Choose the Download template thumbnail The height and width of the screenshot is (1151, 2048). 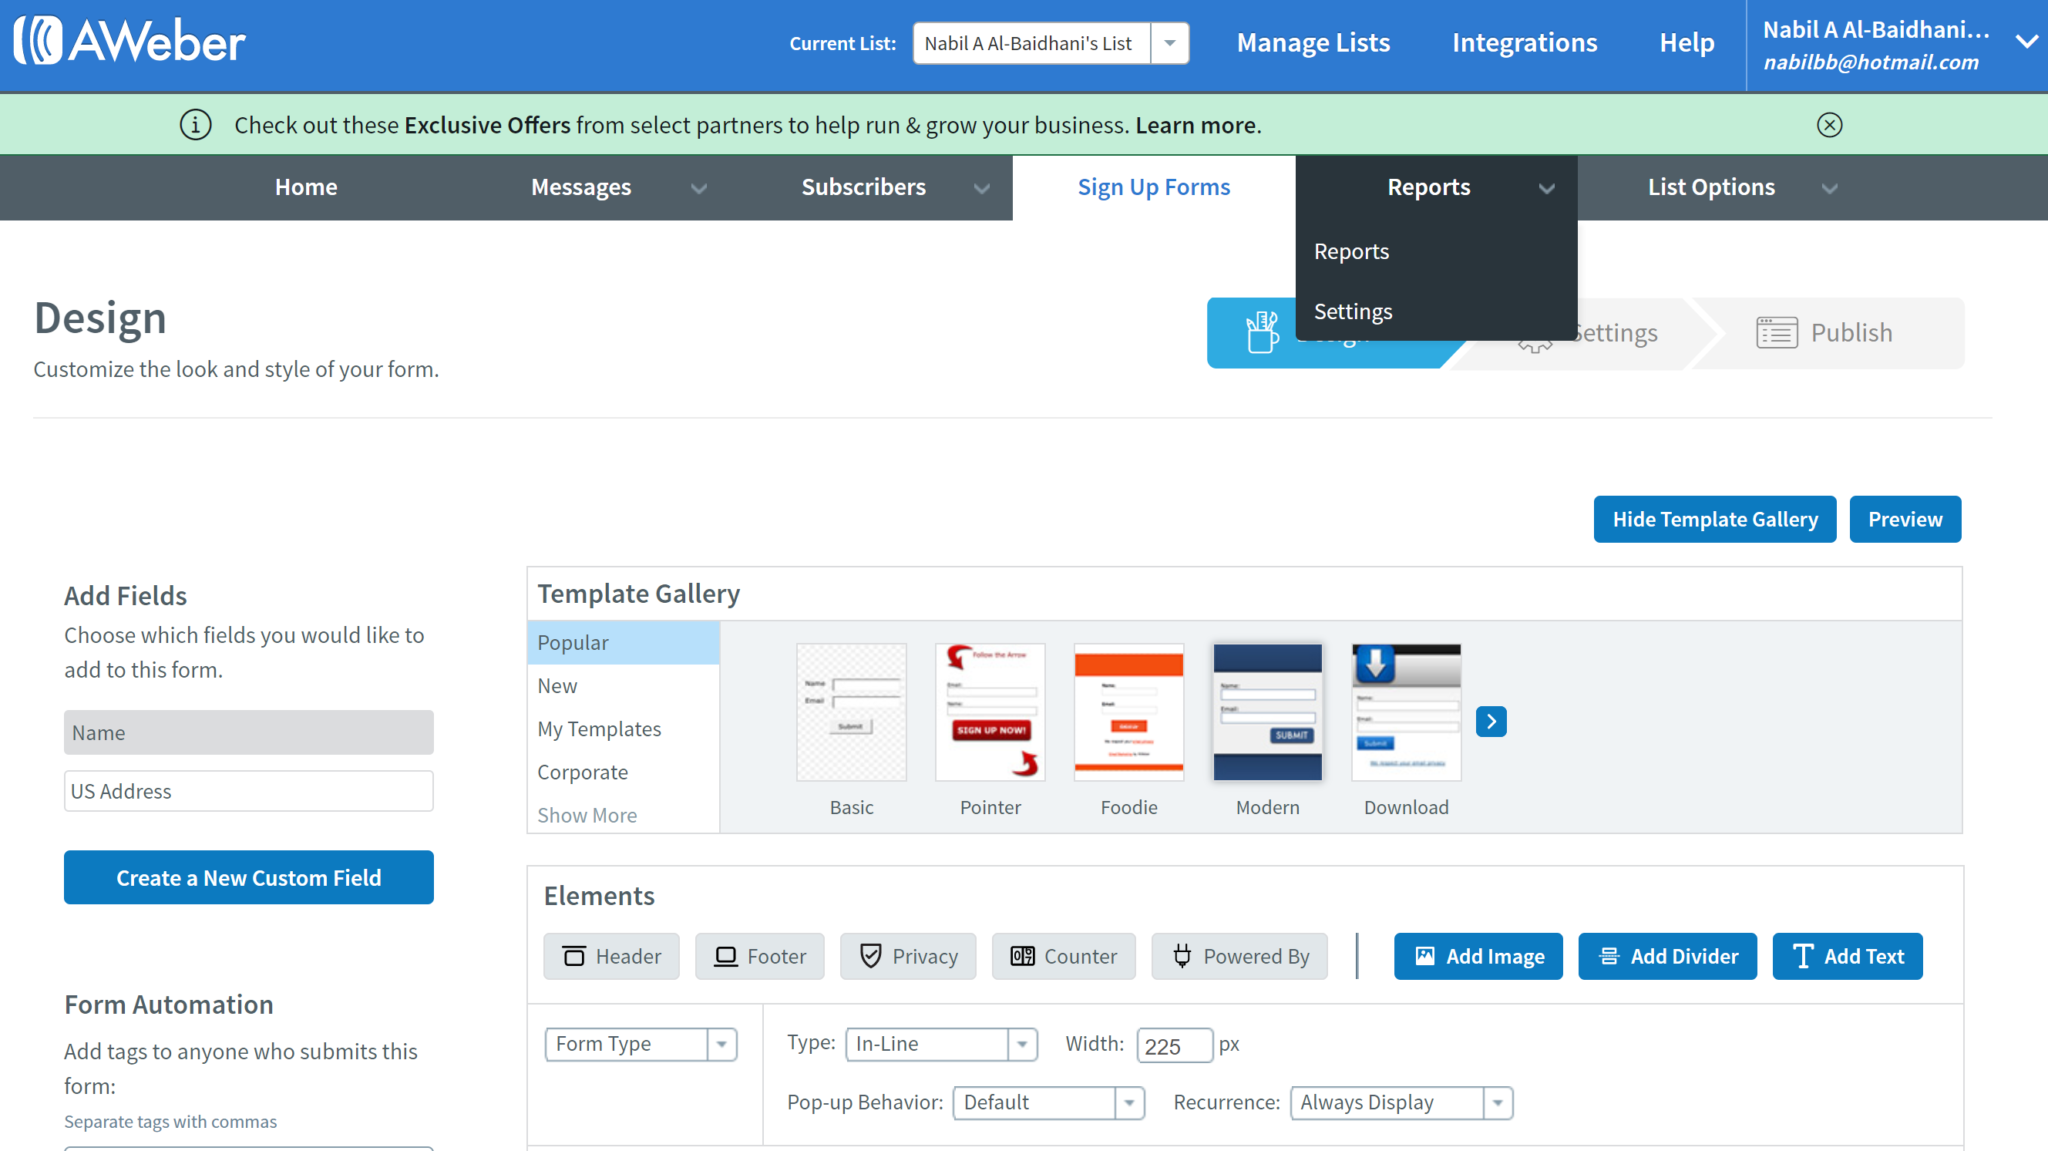[x=1406, y=712]
